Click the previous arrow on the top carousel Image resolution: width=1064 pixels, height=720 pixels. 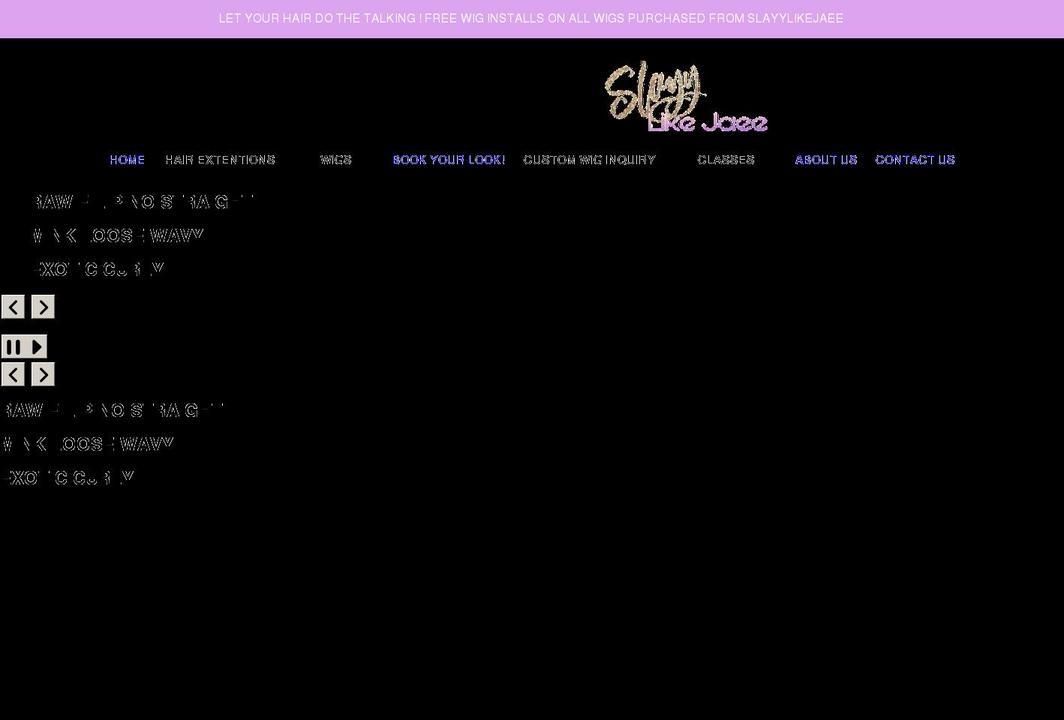12,307
